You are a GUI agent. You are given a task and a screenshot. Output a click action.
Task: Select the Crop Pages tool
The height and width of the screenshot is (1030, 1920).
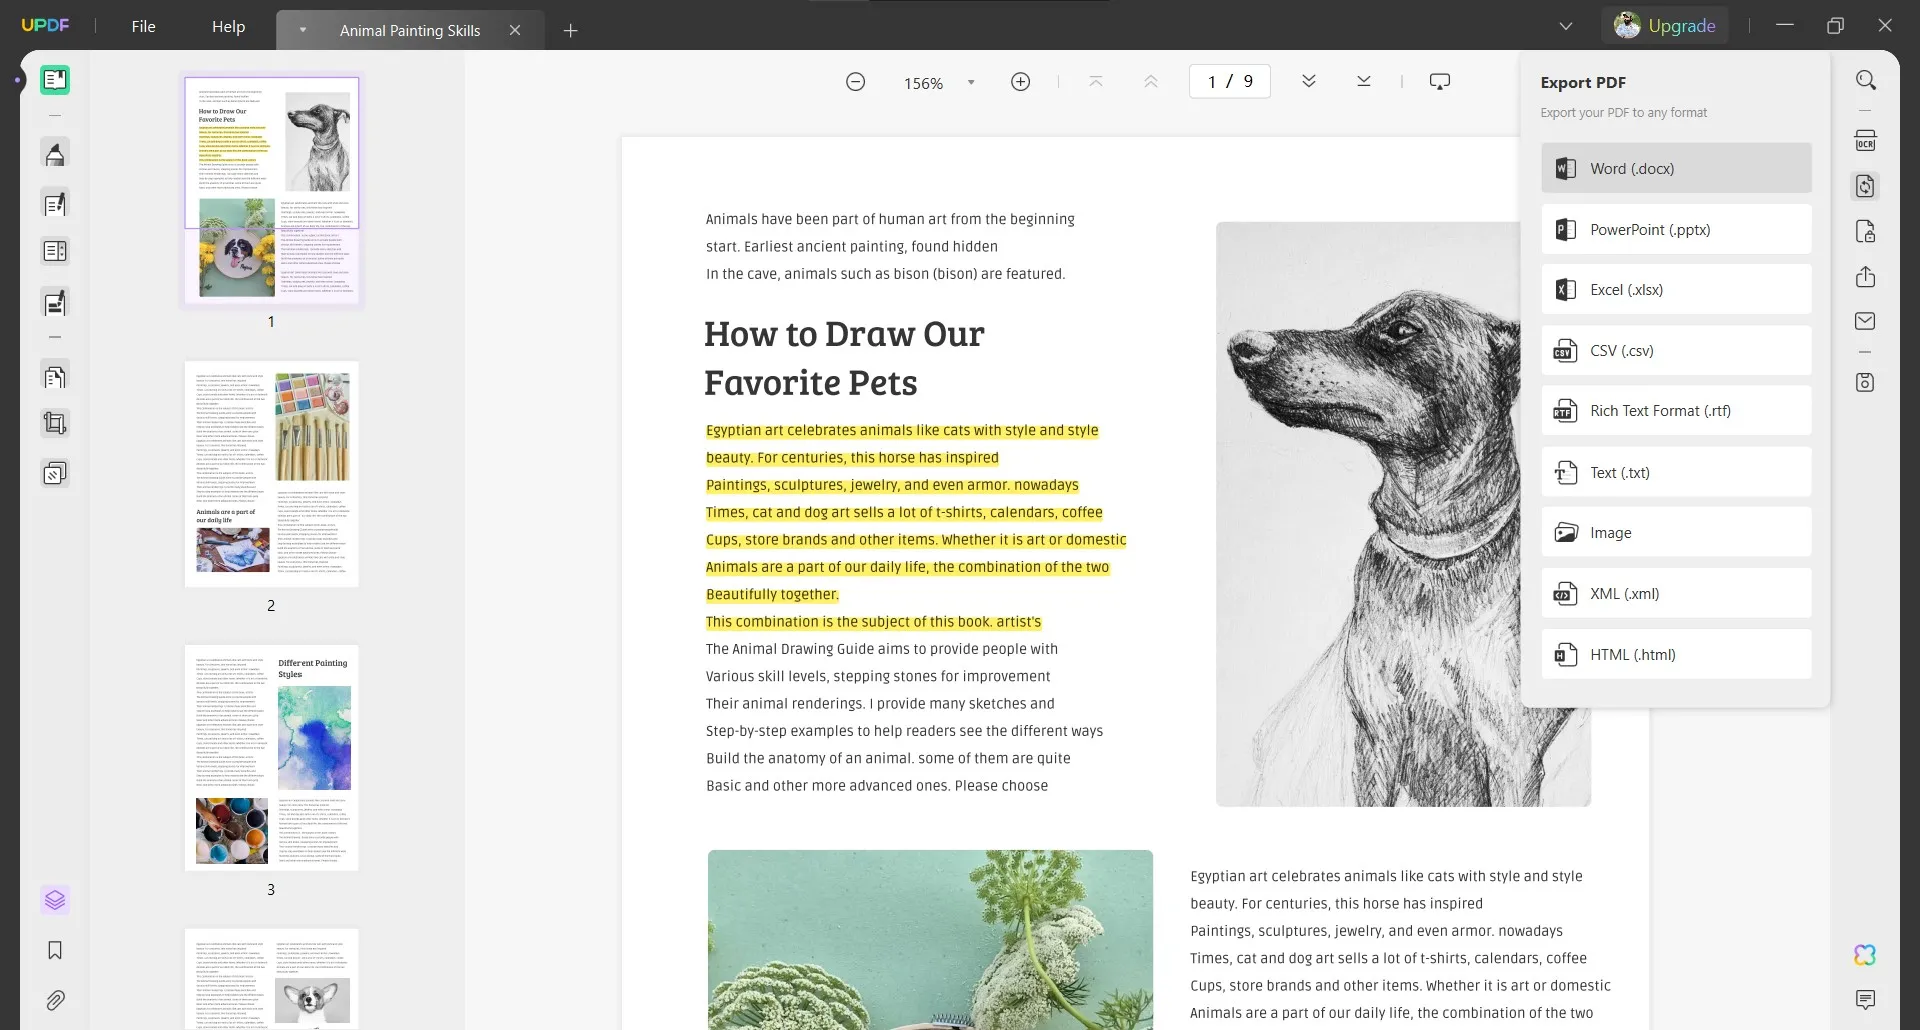[x=55, y=423]
